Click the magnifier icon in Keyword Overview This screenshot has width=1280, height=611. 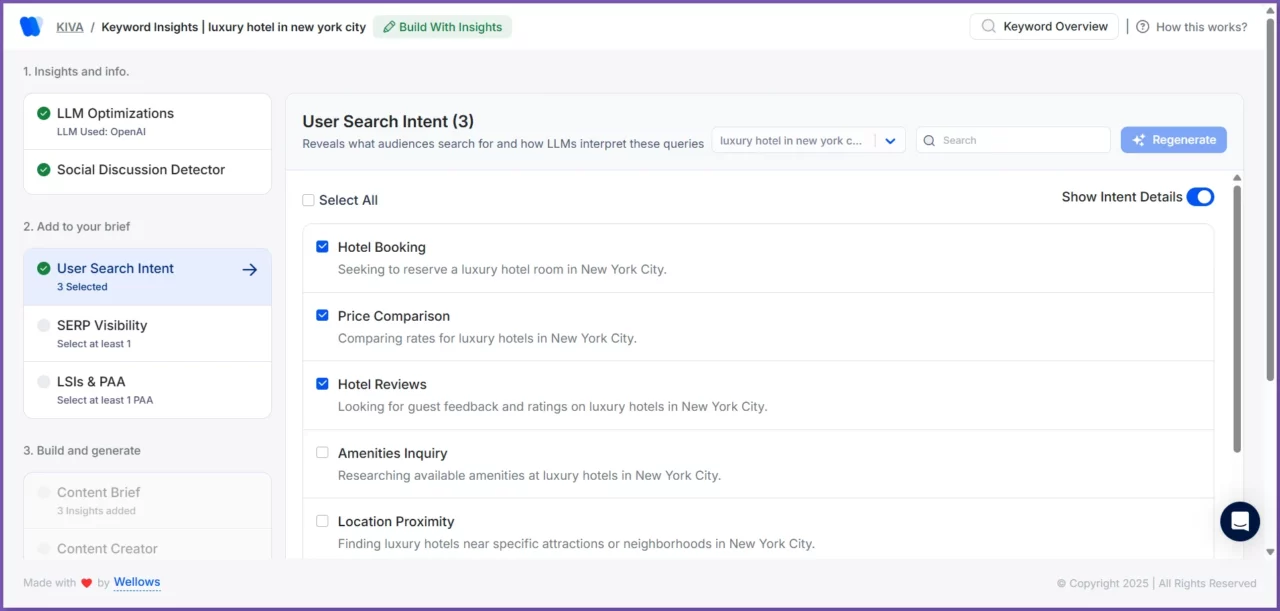(x=988, y=27)
